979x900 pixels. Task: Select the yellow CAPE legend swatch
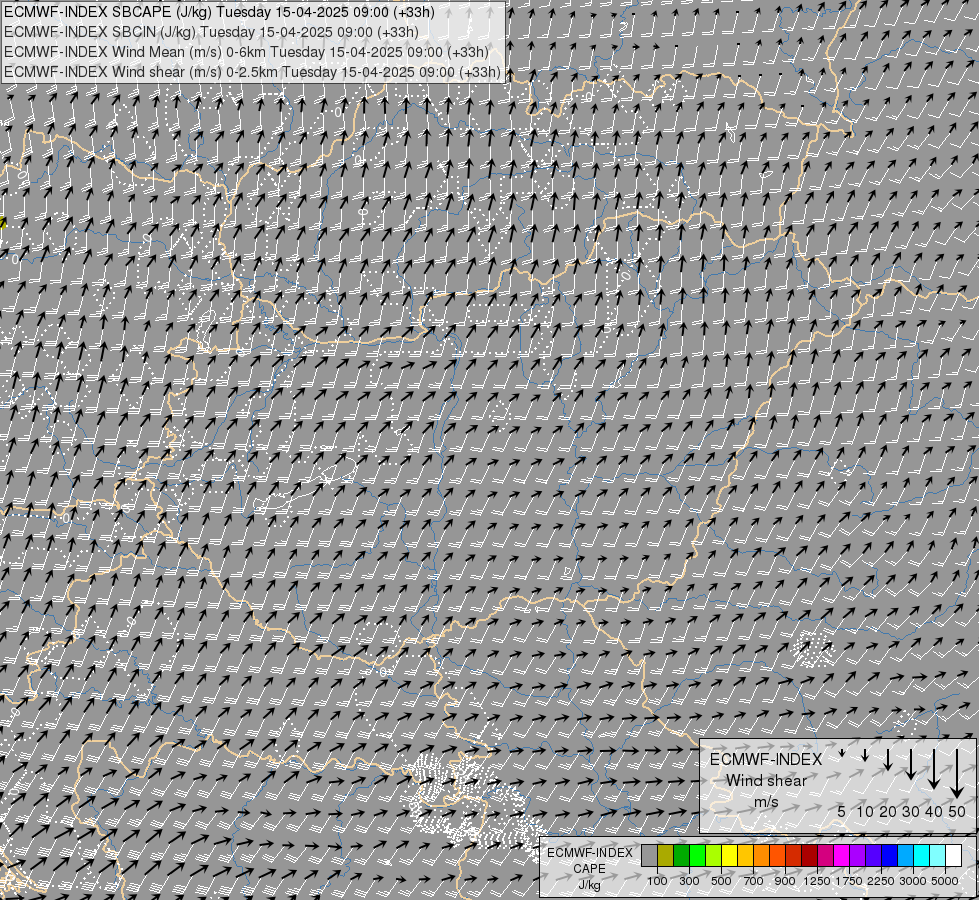[729, 855]
